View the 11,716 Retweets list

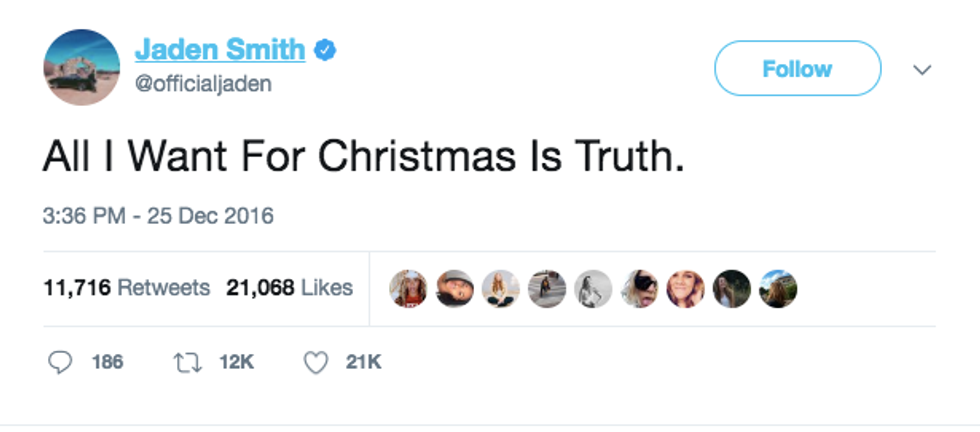pyautogui.click(x=127, y=288)
